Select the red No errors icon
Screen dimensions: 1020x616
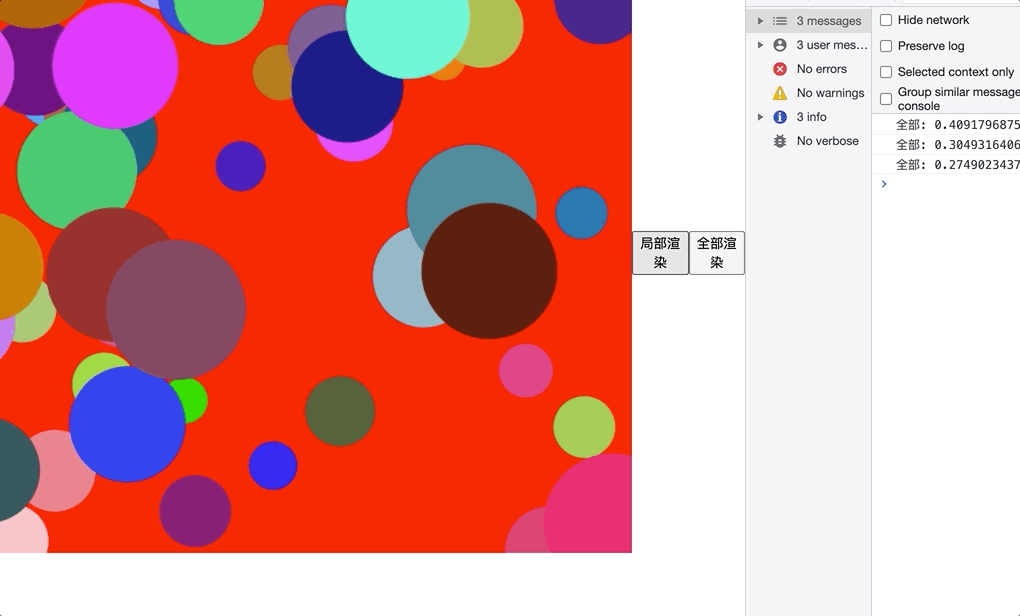[780, 69]
